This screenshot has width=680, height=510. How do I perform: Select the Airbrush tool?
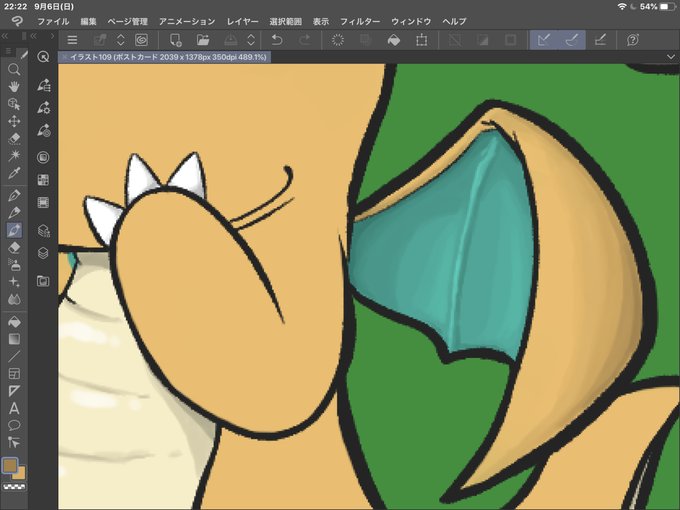[14, 264]
